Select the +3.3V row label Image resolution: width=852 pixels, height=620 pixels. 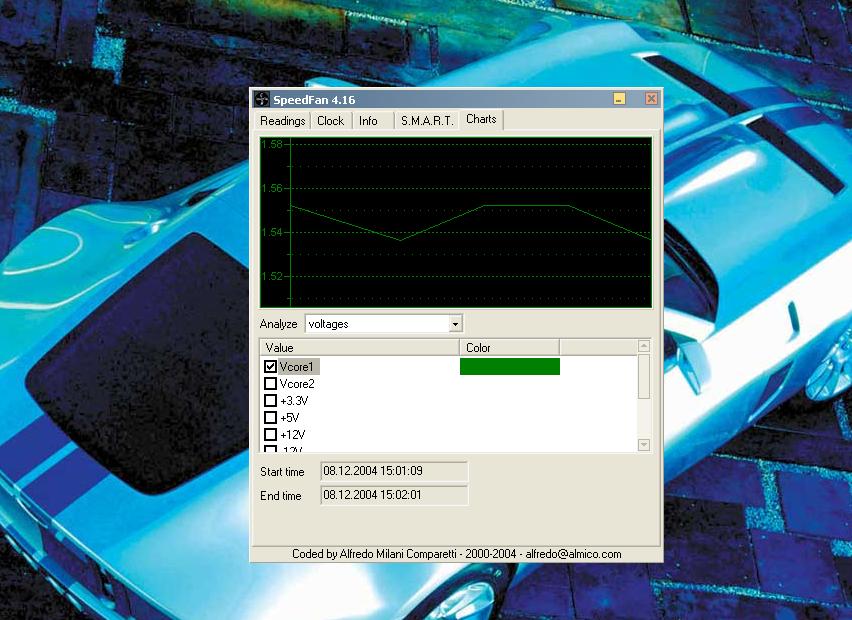(x=294, y=400)
